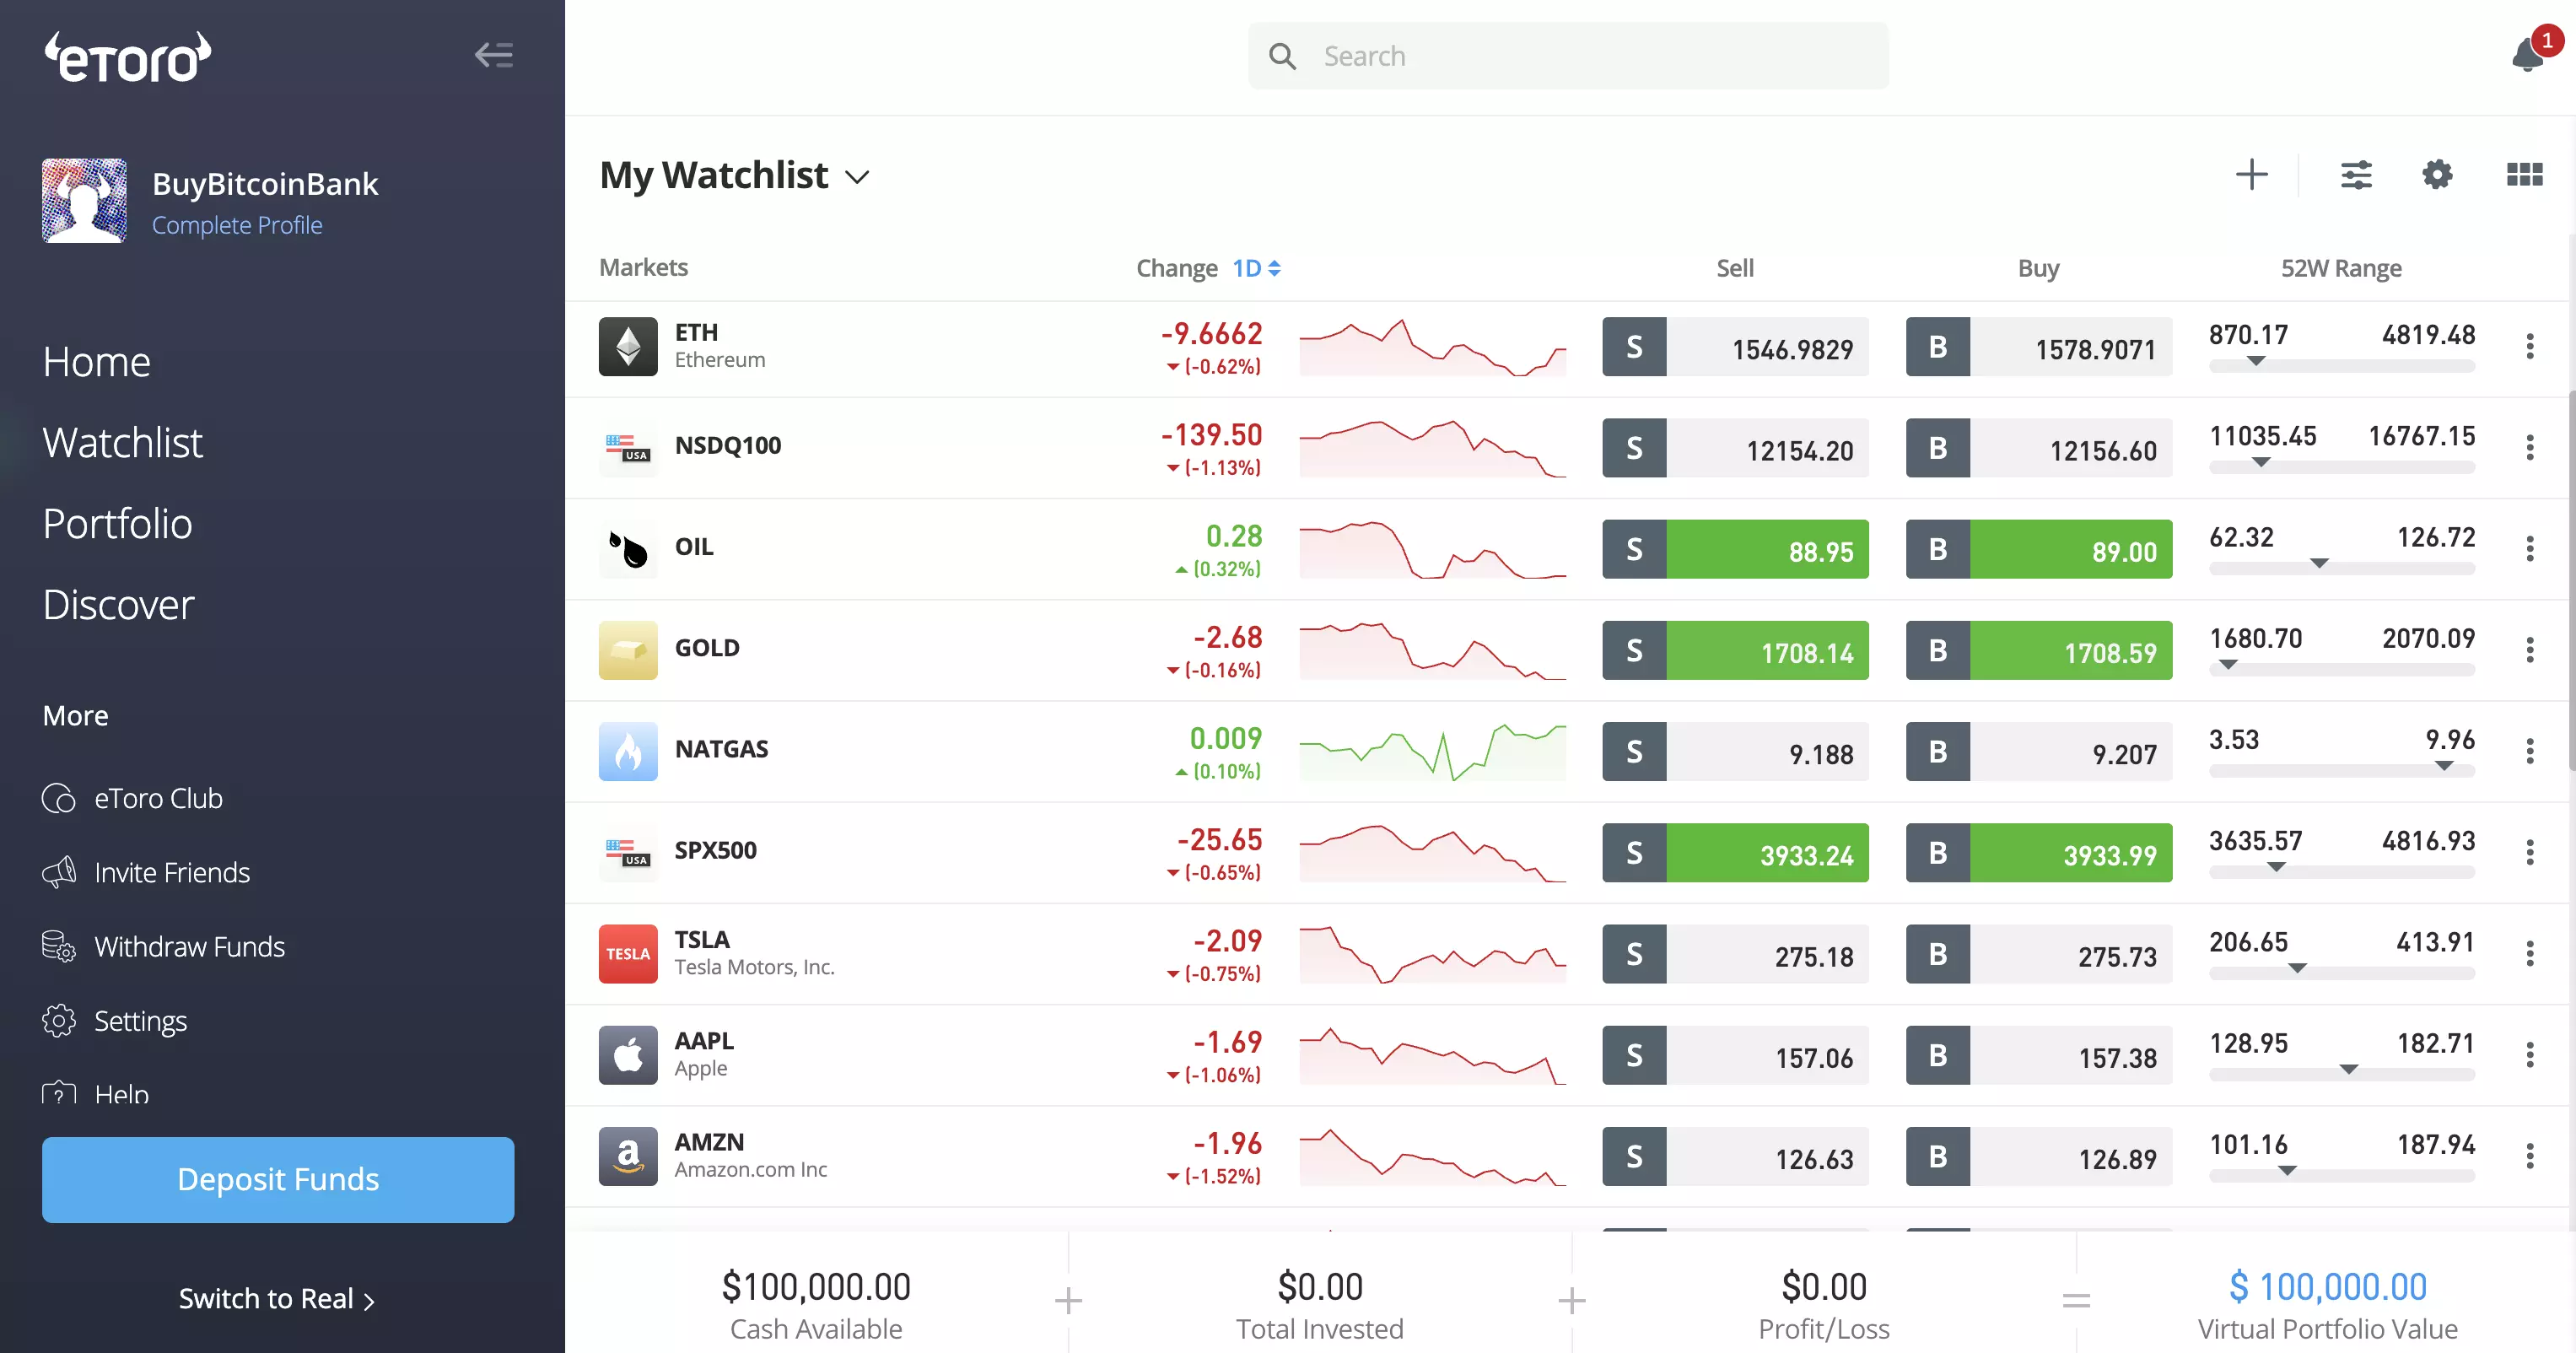Click the eToro logo
This screenshot has height=1353, width=2576.
[128, 57]
